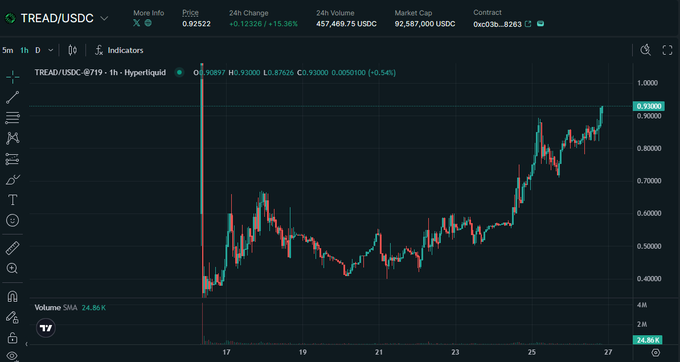Select the Text annotation tool

[x=13, y=200]
